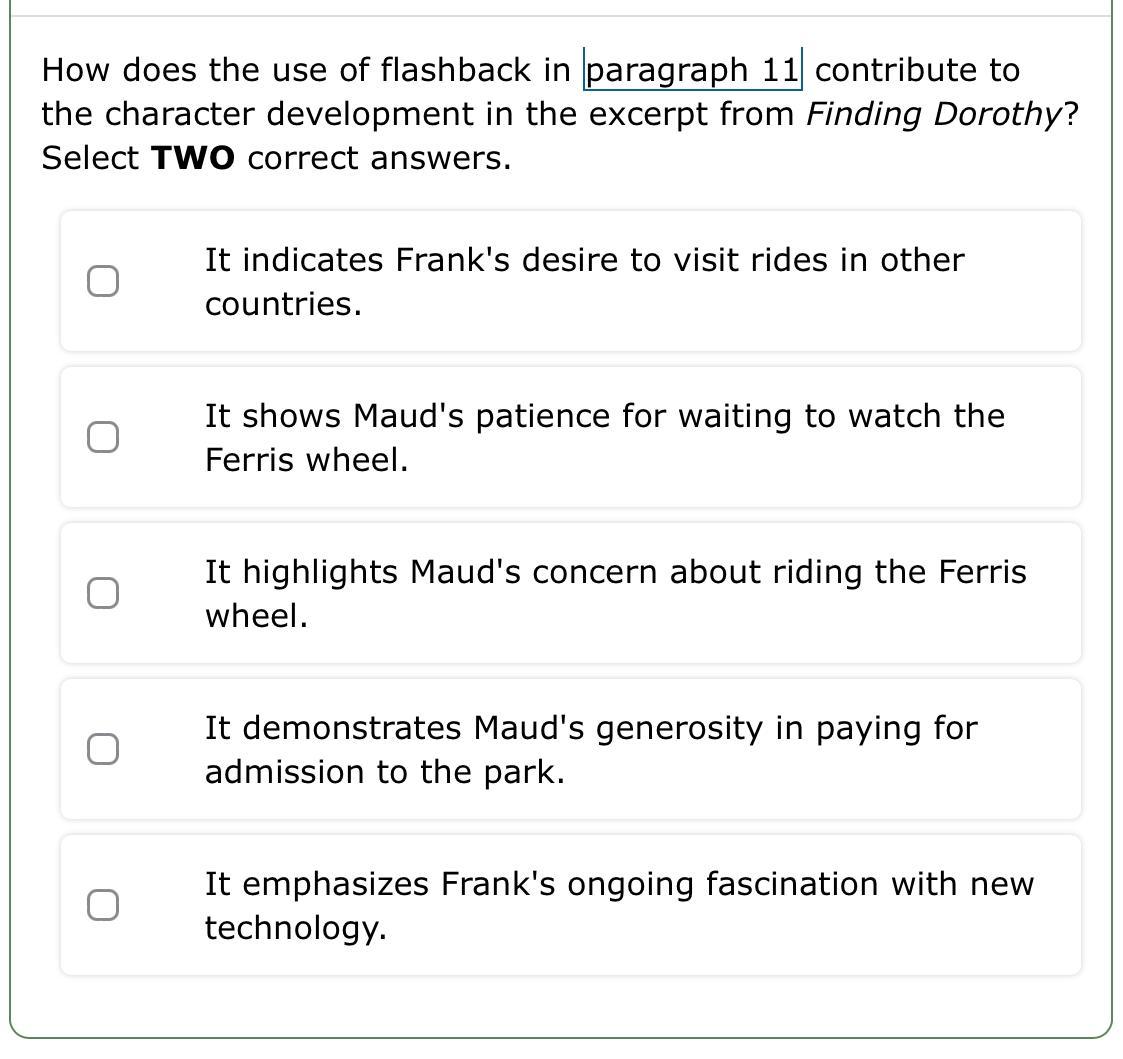The height and width of the screenshot is (1059, 1123).
Task: Enable the Maud's generosity answer checkbox
Action: tap(103, 749)
